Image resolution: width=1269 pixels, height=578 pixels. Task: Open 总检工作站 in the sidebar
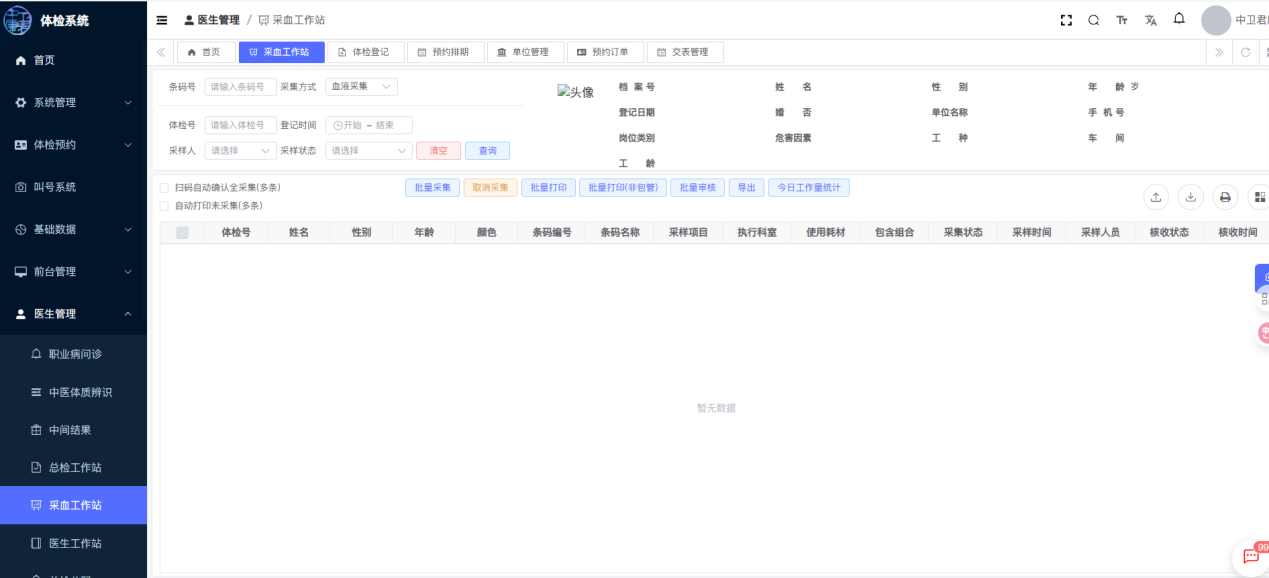click(75, 468)
